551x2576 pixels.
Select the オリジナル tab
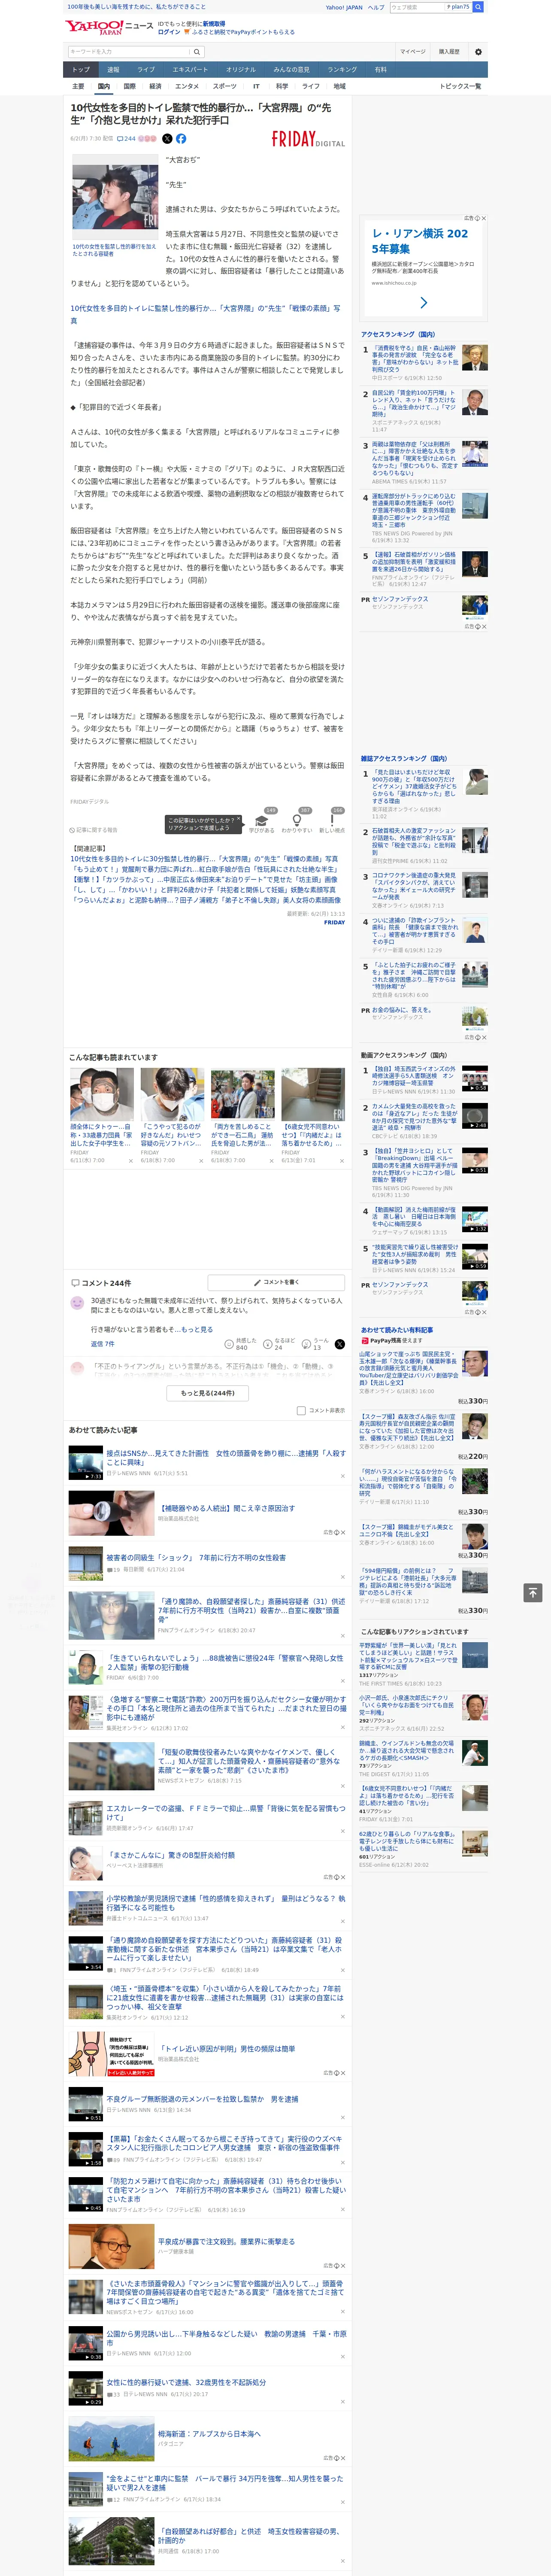(241, 69)
